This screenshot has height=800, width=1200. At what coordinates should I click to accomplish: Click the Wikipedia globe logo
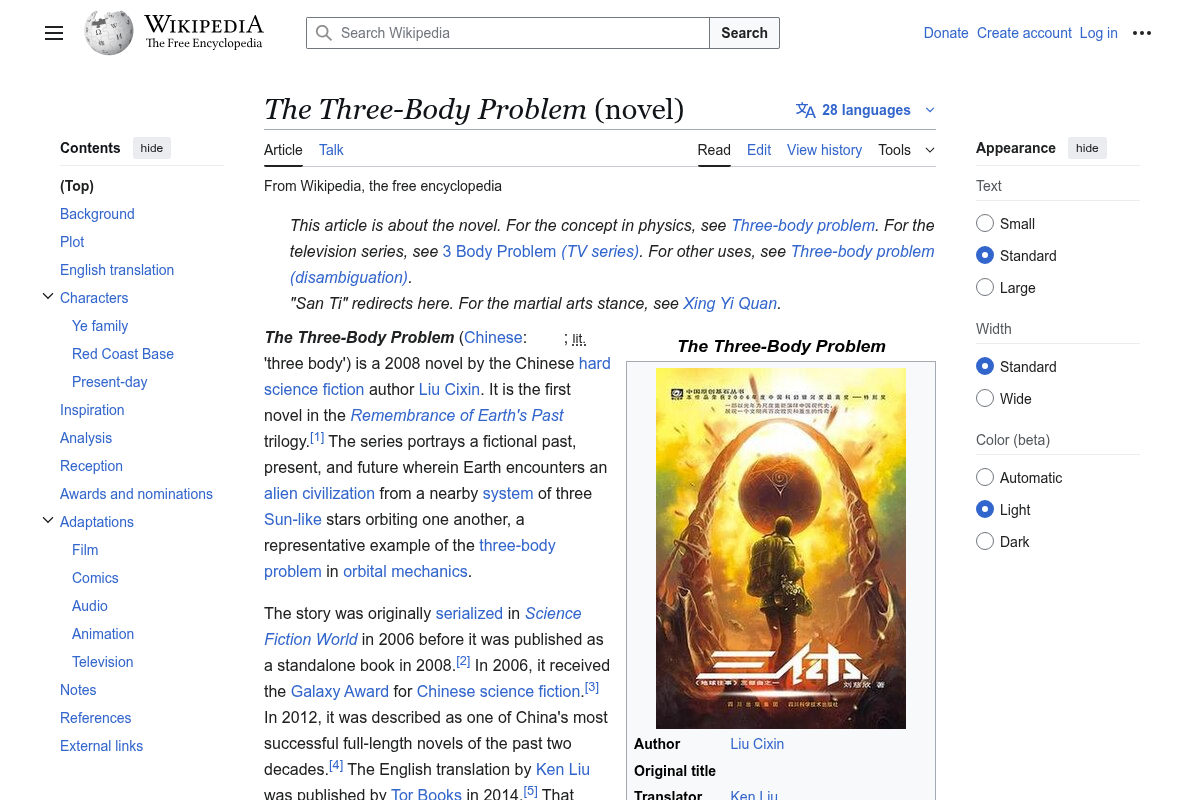click(x=109, y=32)
